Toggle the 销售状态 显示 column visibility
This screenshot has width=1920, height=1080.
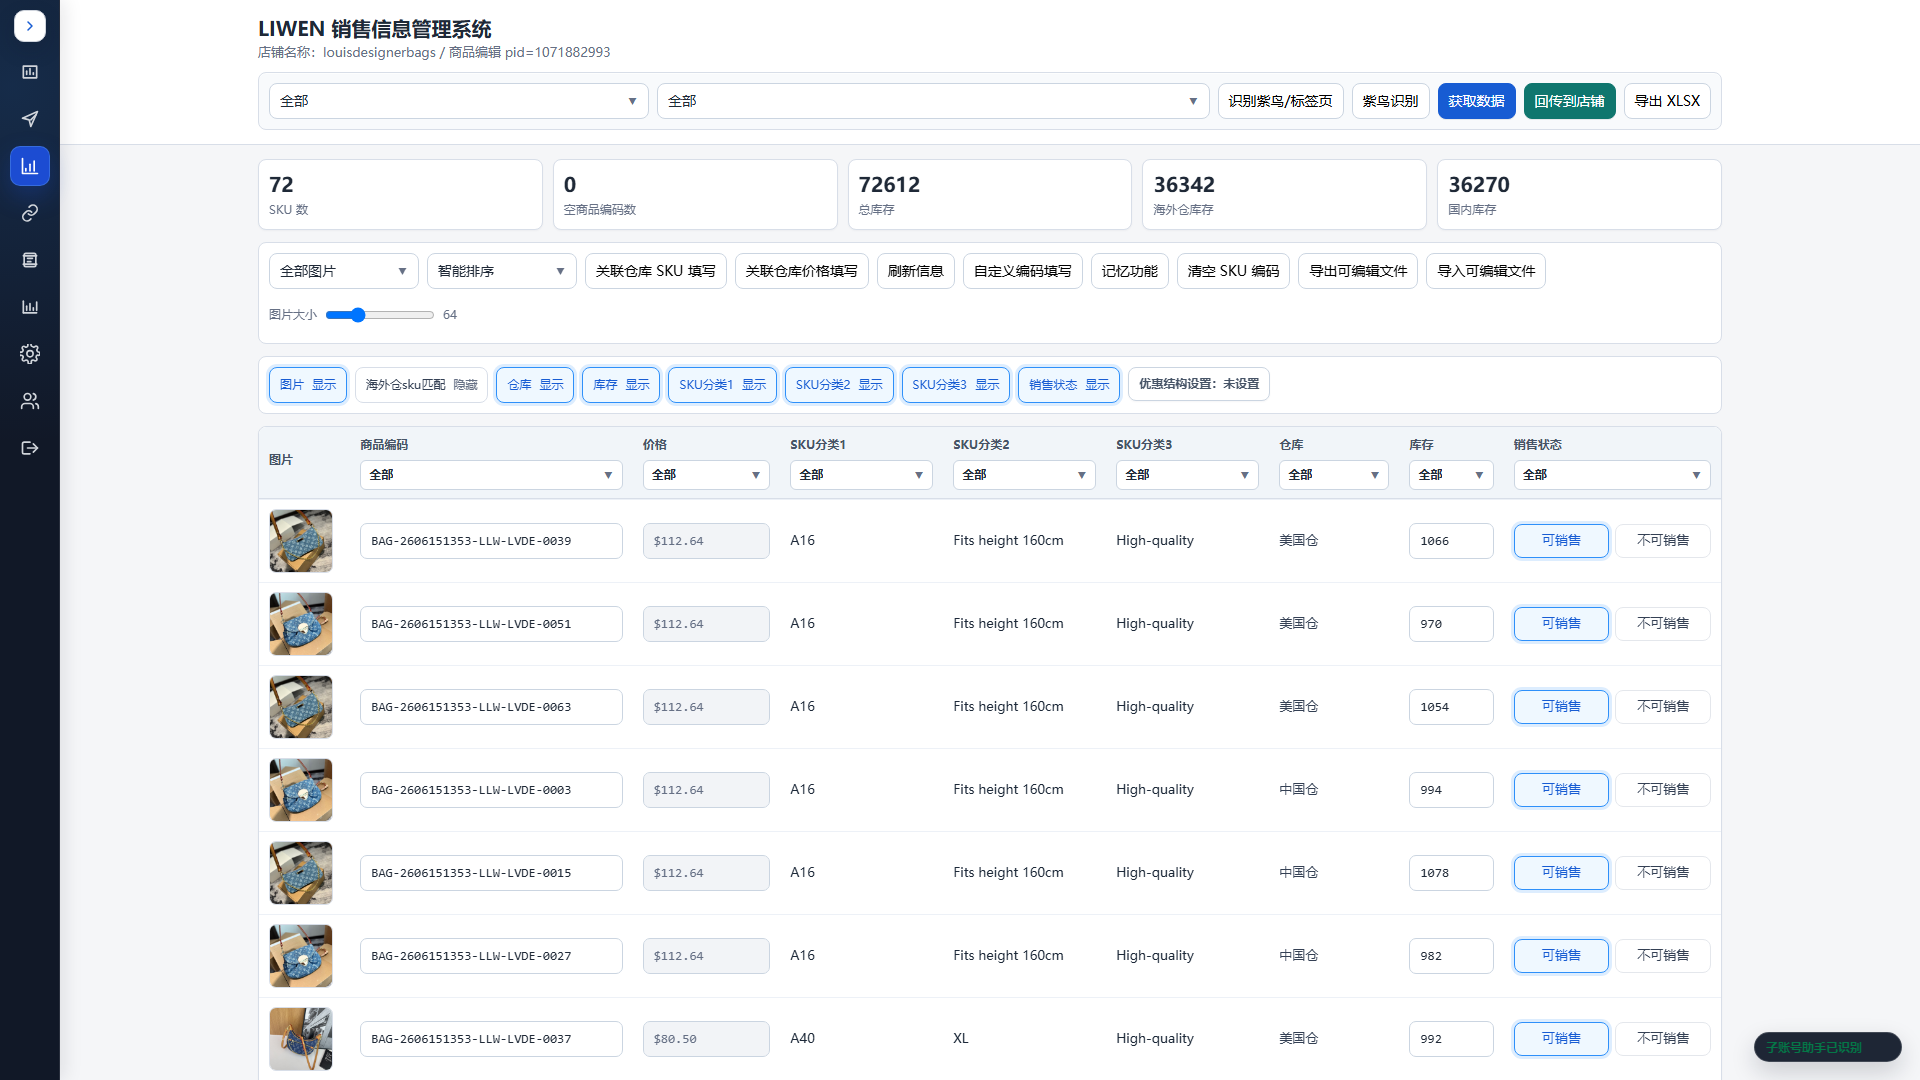pyautogui.click(x=1069, y=385)
